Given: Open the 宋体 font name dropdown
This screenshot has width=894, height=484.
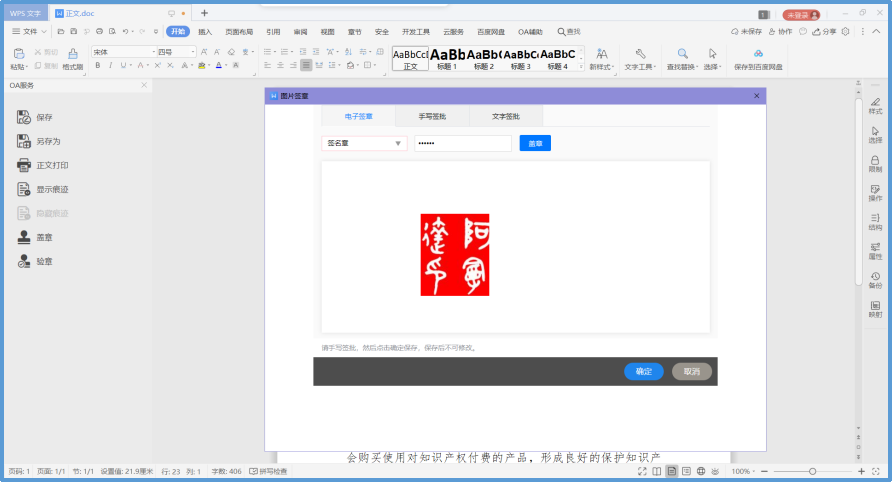Looking at the screenshot, I should 153,52.
